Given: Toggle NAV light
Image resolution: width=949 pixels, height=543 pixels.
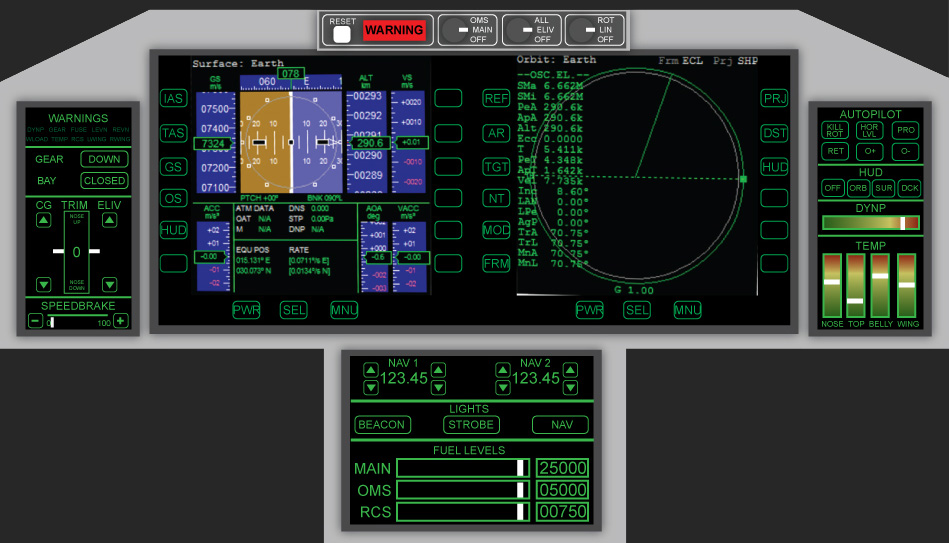Looking at the screenshot, I should [561, 425].
